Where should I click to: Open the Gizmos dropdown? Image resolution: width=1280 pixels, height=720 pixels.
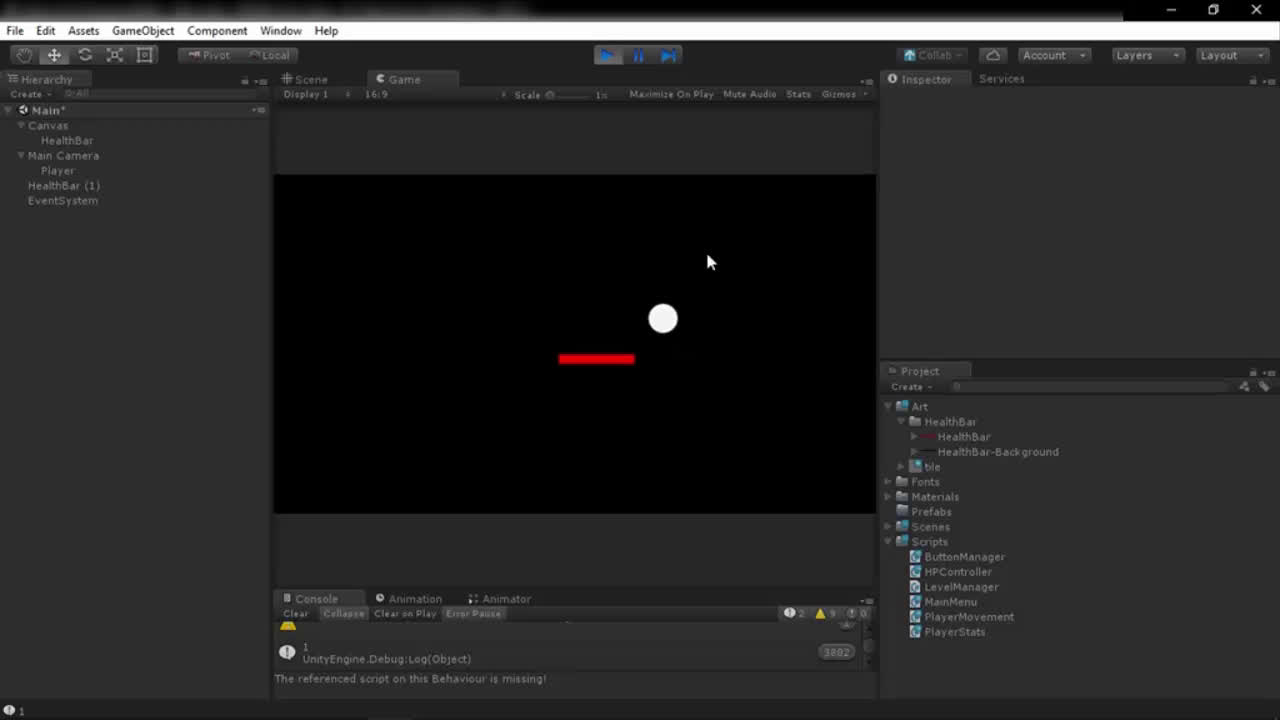coord(844,94)
